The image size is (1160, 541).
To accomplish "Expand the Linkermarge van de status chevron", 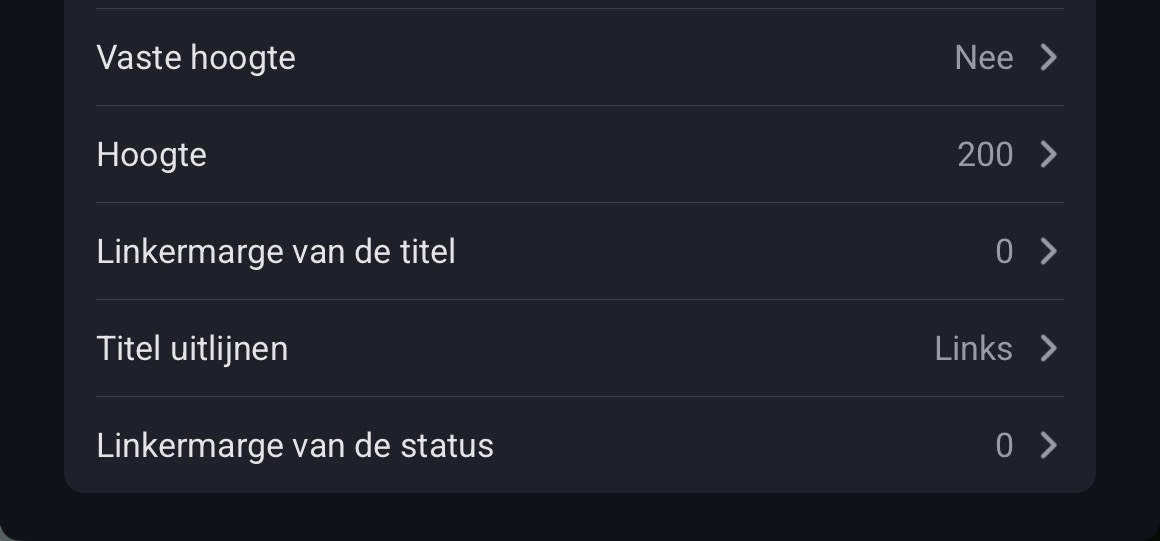I will point(1048,445).
